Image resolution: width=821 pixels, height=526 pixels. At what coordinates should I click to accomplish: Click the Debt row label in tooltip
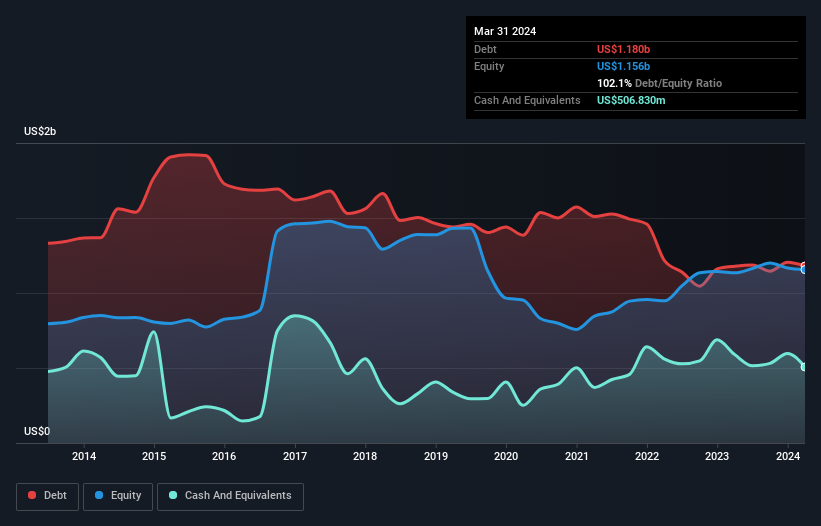click(x=485, y=49)
